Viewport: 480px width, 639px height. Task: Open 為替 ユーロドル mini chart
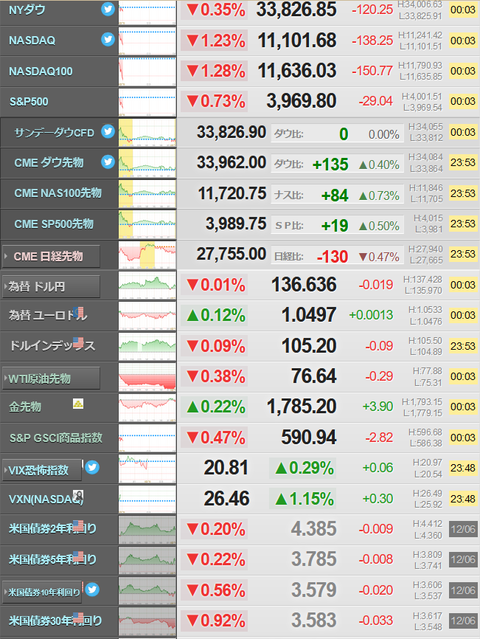click(x=148, y=316)
